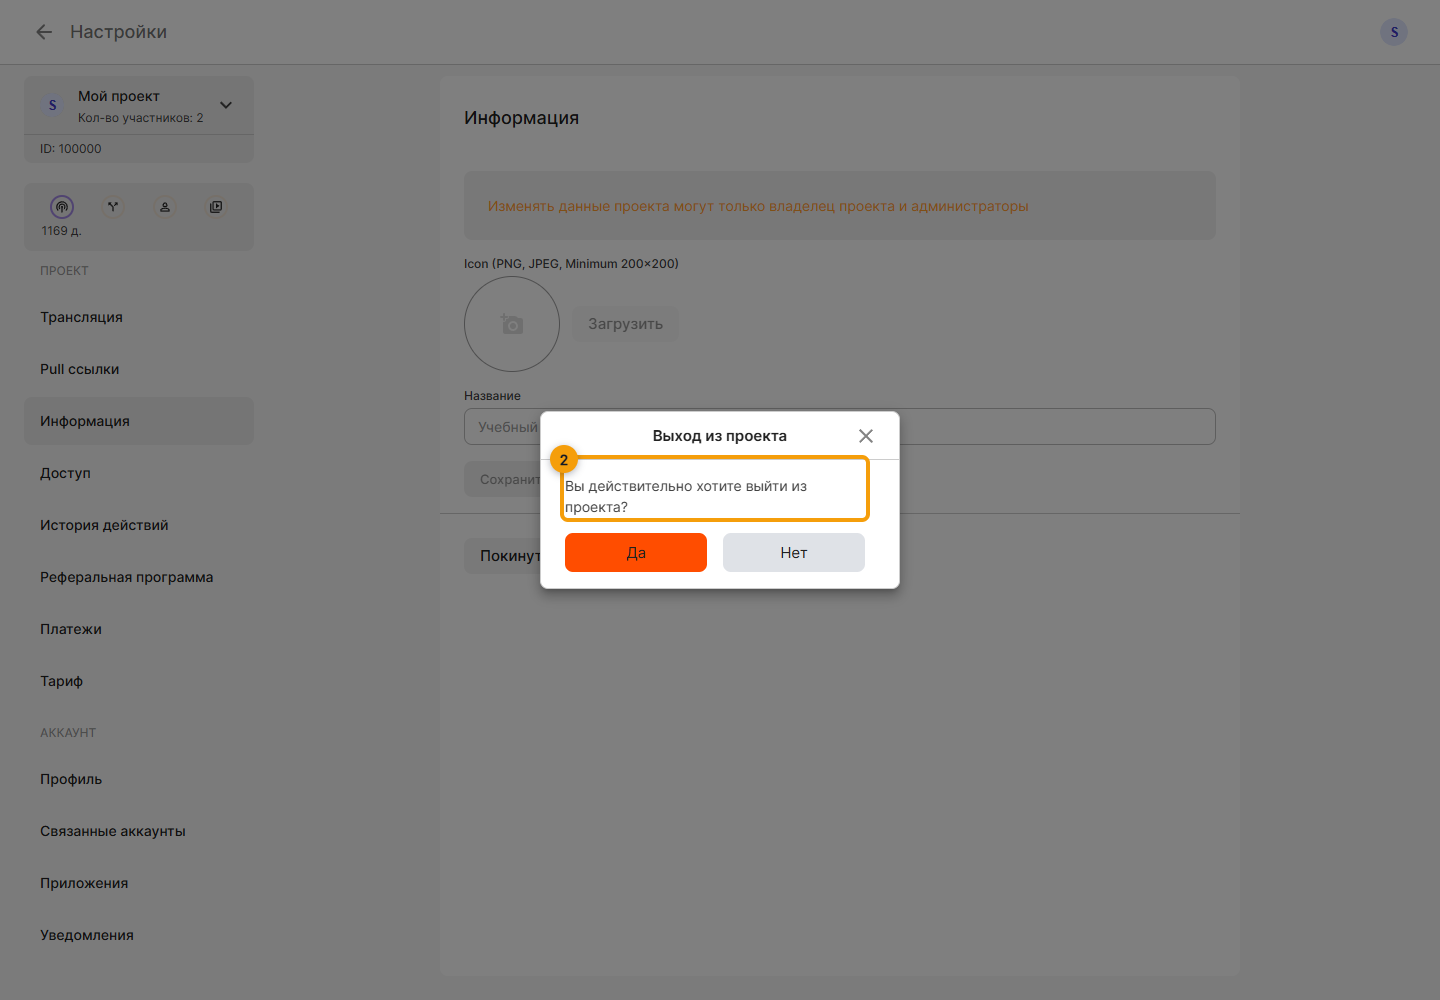Image resolution: width=1440 pixels, height=1000 pixels.
Task: Click the Кол-во участников: 2 text
Action: [141, 118]
